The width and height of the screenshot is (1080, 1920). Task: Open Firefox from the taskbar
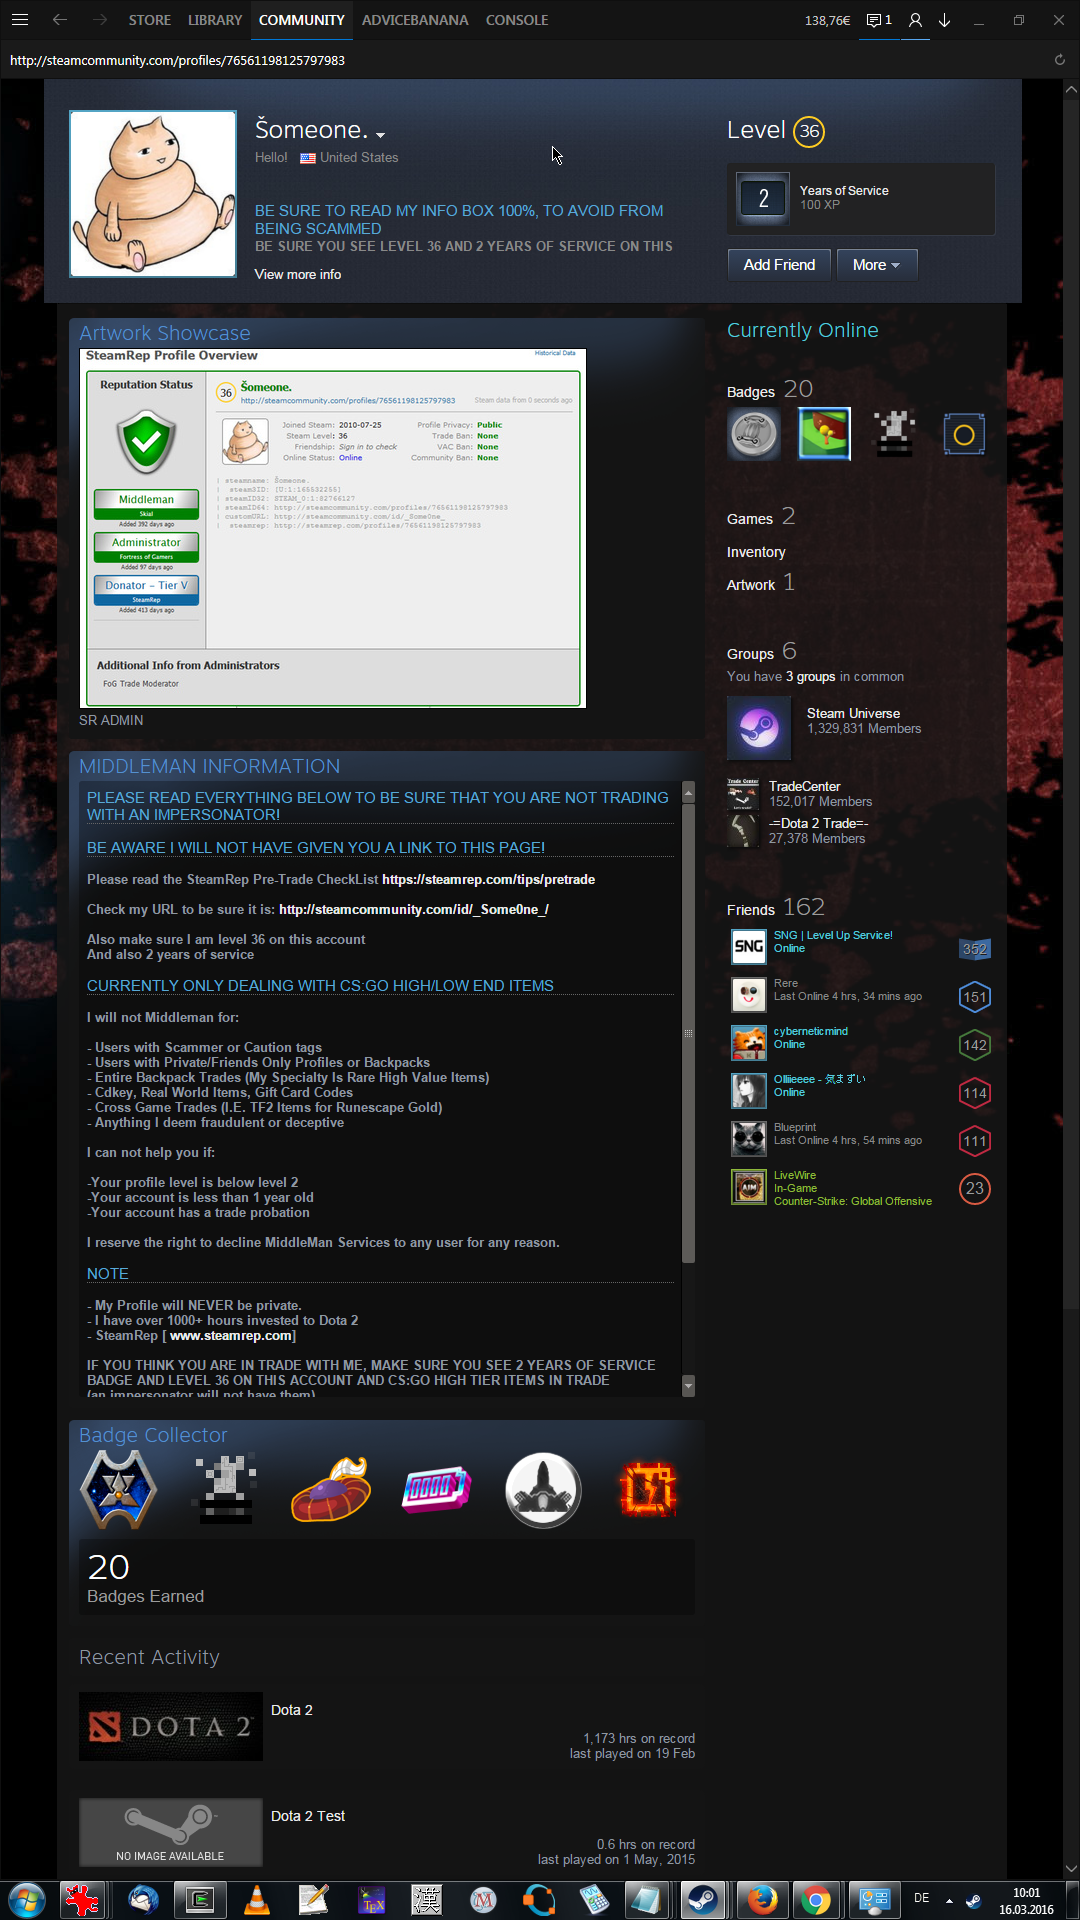[762, 1899]
